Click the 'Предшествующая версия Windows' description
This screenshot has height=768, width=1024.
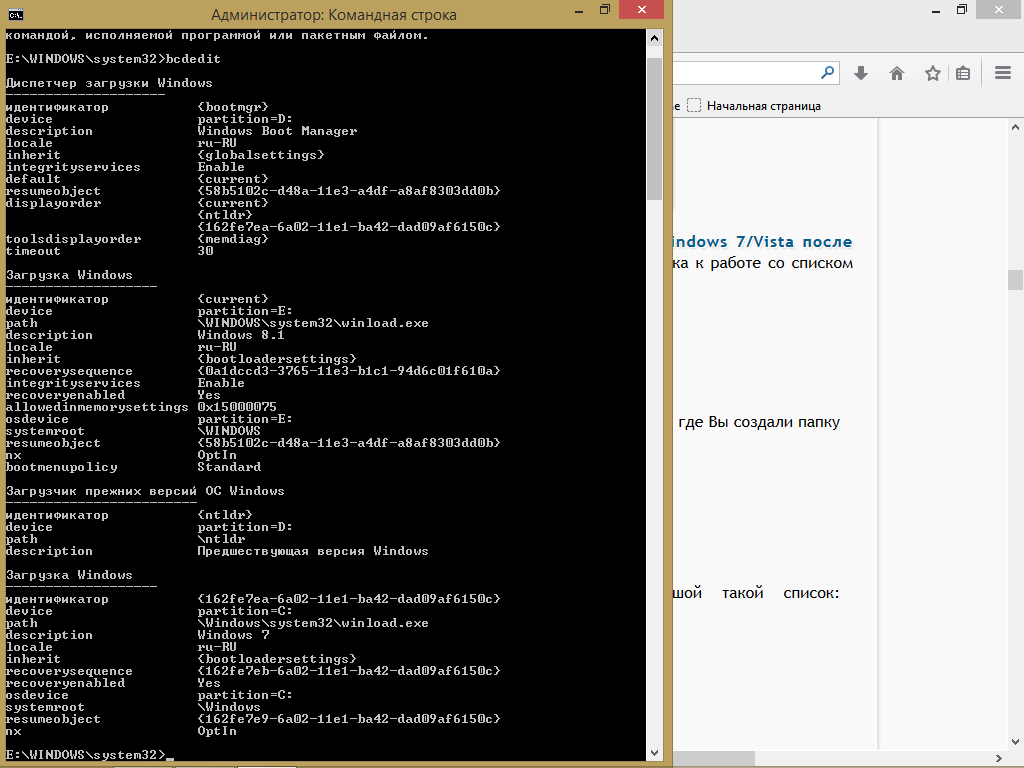pos(313,551)
